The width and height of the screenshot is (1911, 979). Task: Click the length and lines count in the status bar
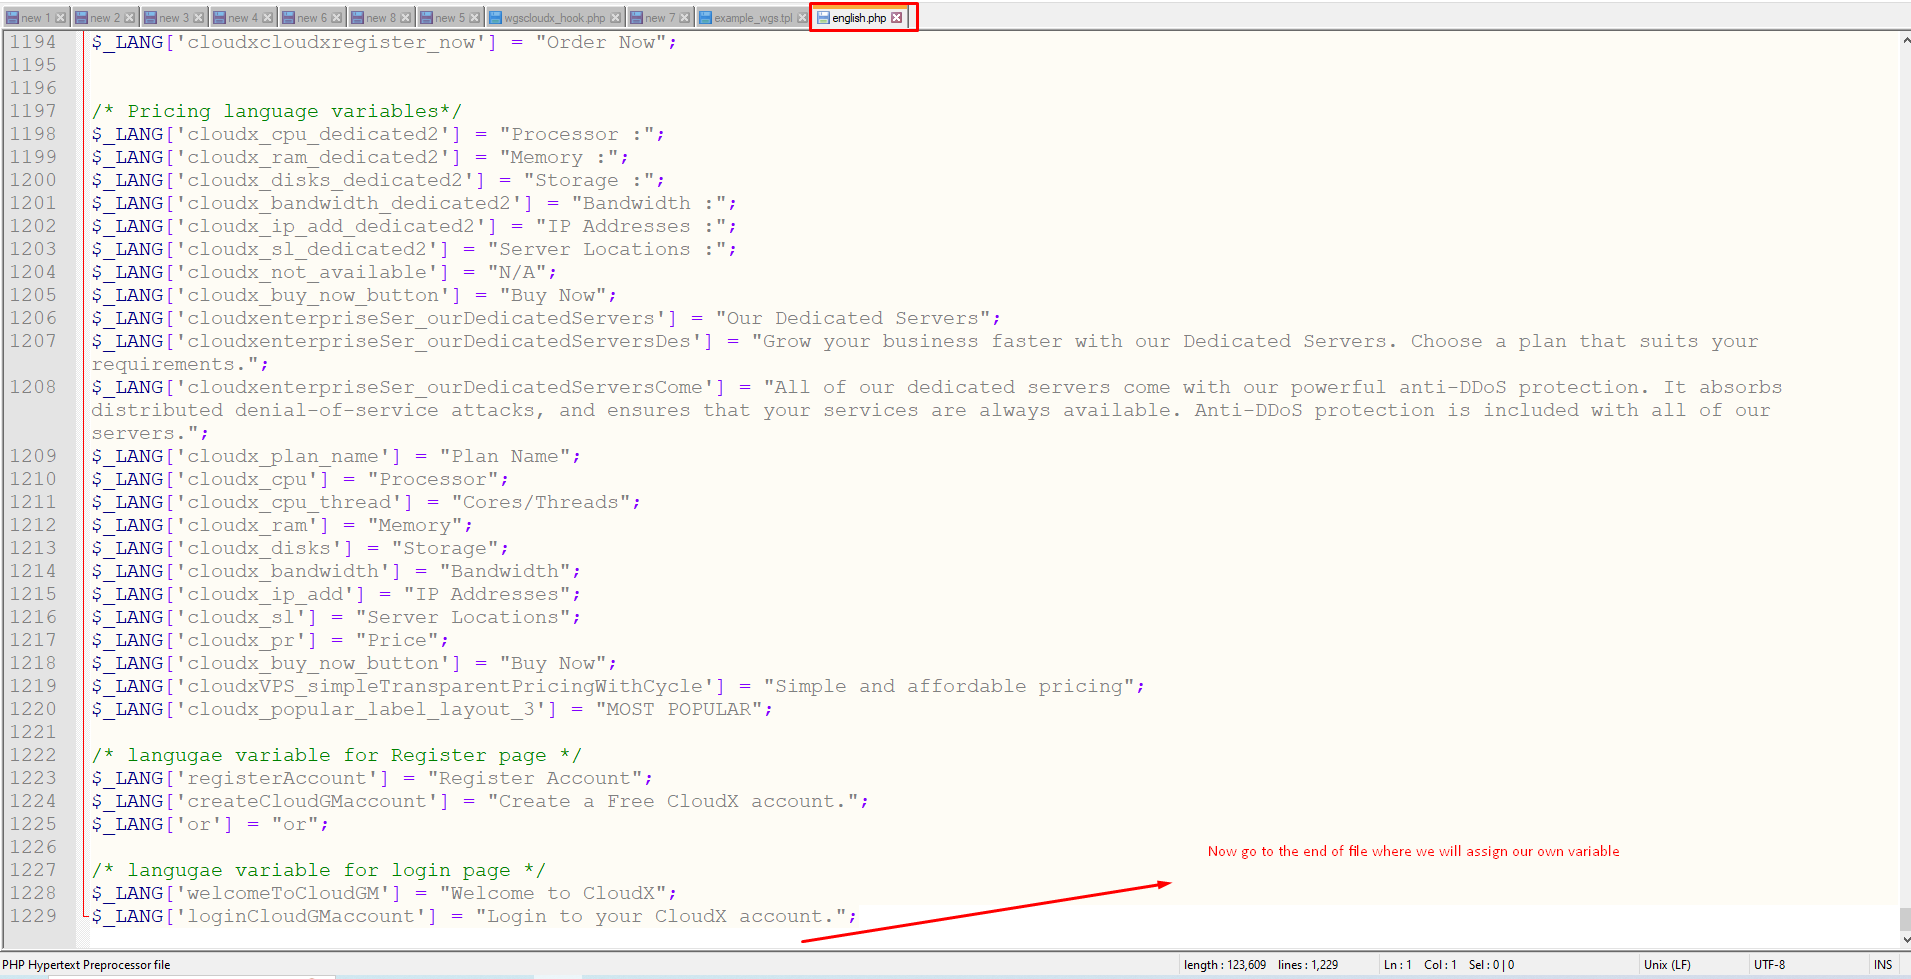(1260, 965)
